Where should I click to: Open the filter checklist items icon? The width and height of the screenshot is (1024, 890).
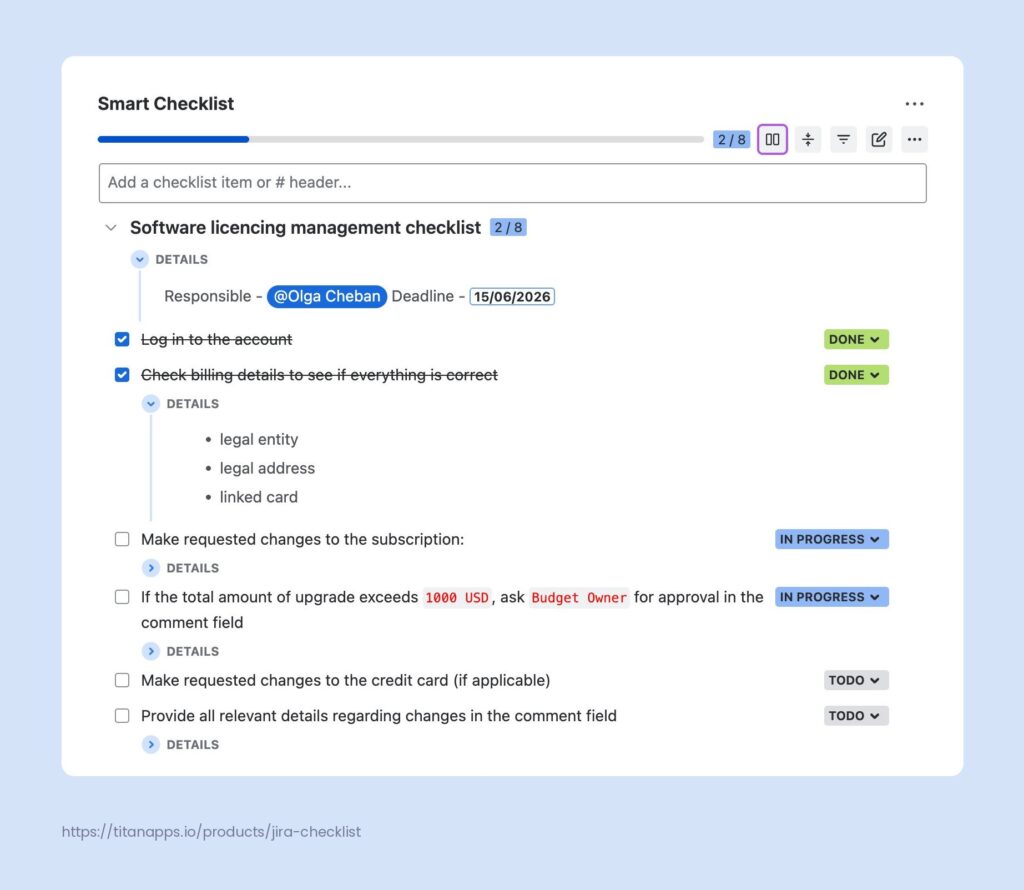tap(843, 139)
